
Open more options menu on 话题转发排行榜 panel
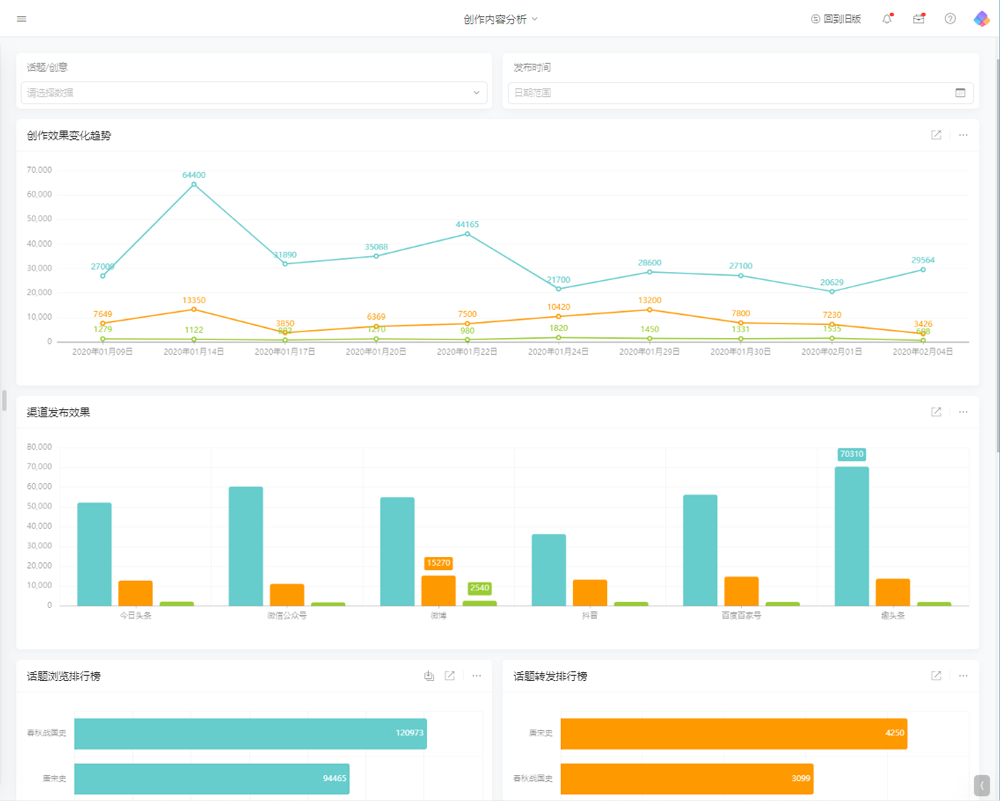coord(963,676)
